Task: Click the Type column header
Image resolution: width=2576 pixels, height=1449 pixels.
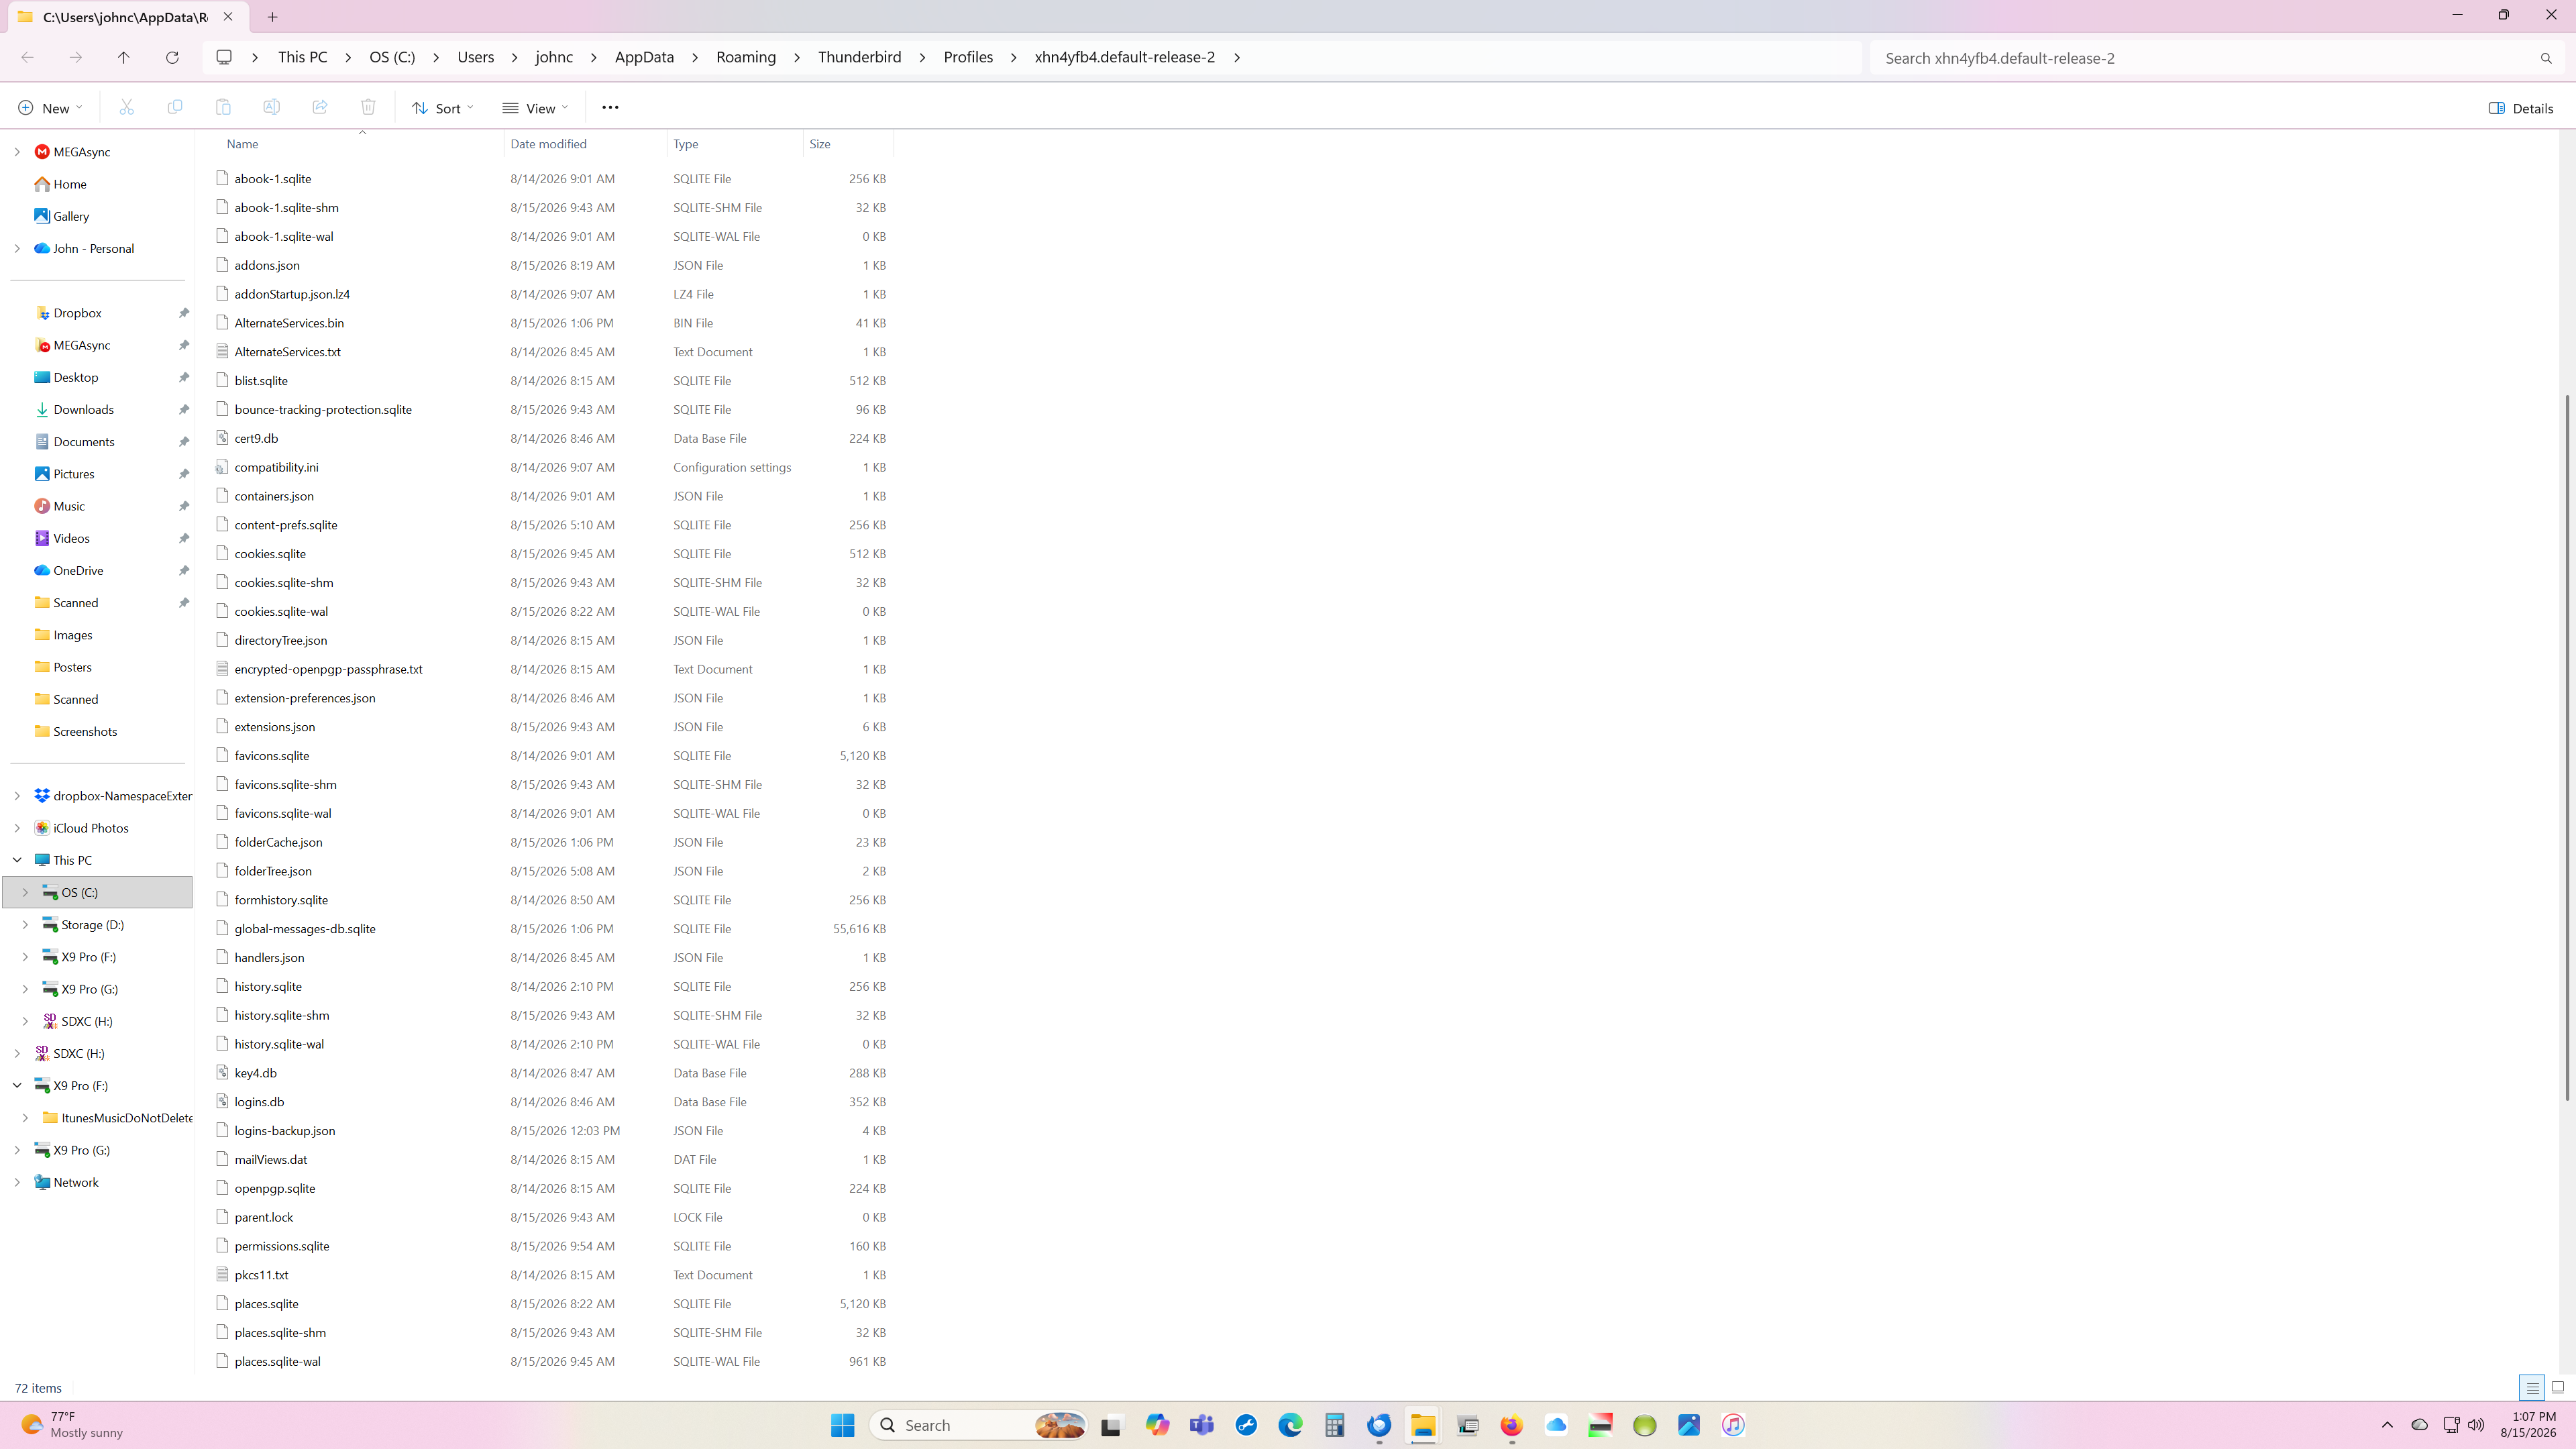Action: tap(686, 144)
